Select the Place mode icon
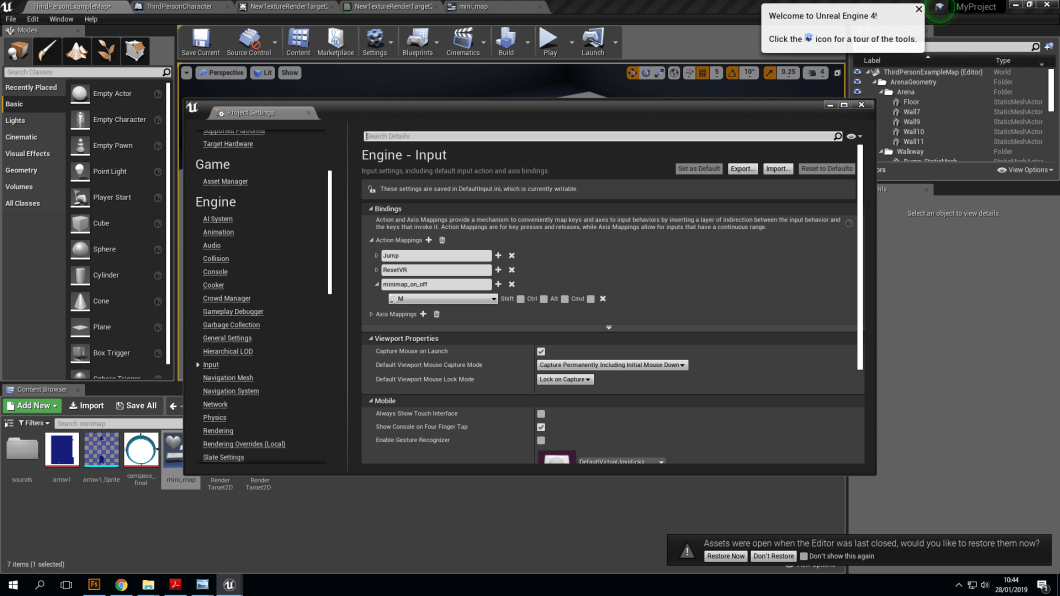This screenshot has height=596, width=1060. point(18,51)
